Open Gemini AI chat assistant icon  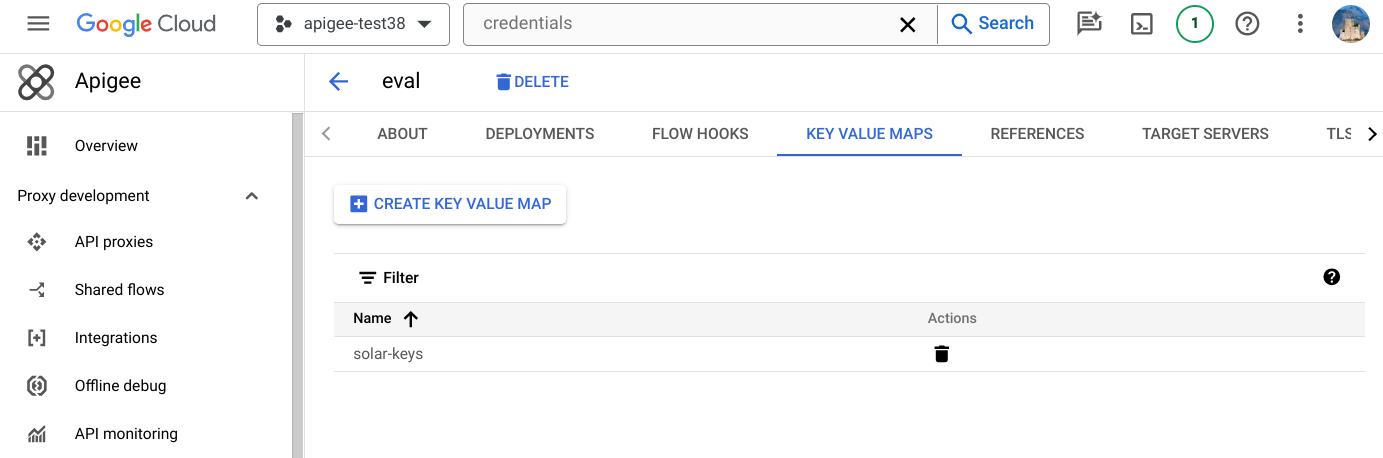point(1089,24)
